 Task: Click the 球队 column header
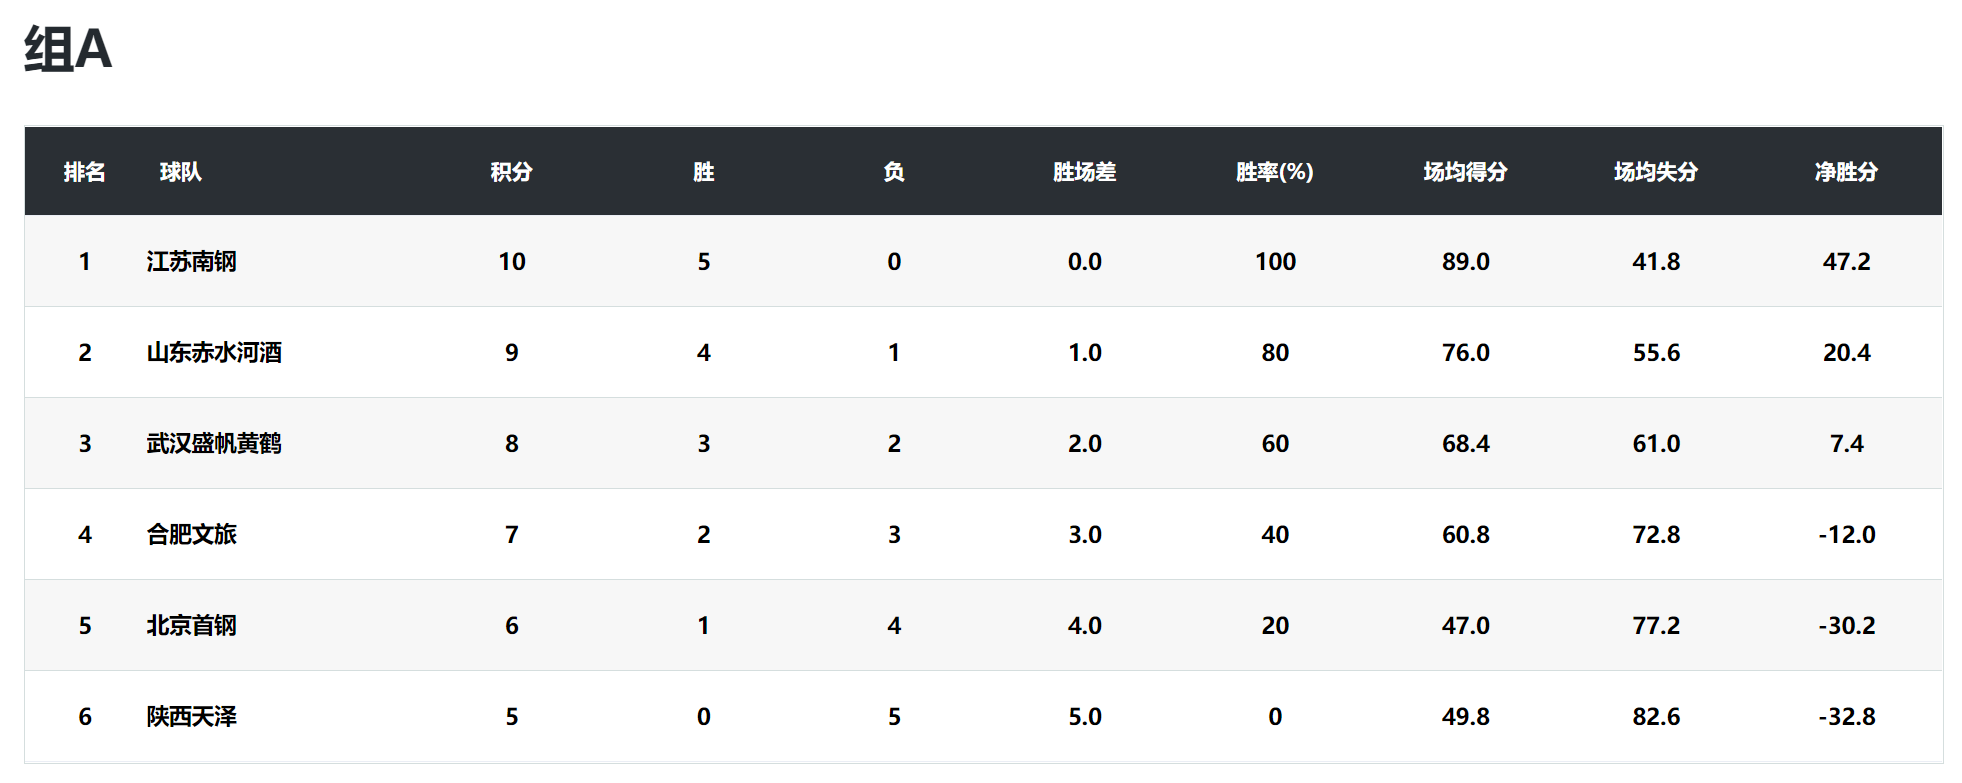(x=181, y=172)
